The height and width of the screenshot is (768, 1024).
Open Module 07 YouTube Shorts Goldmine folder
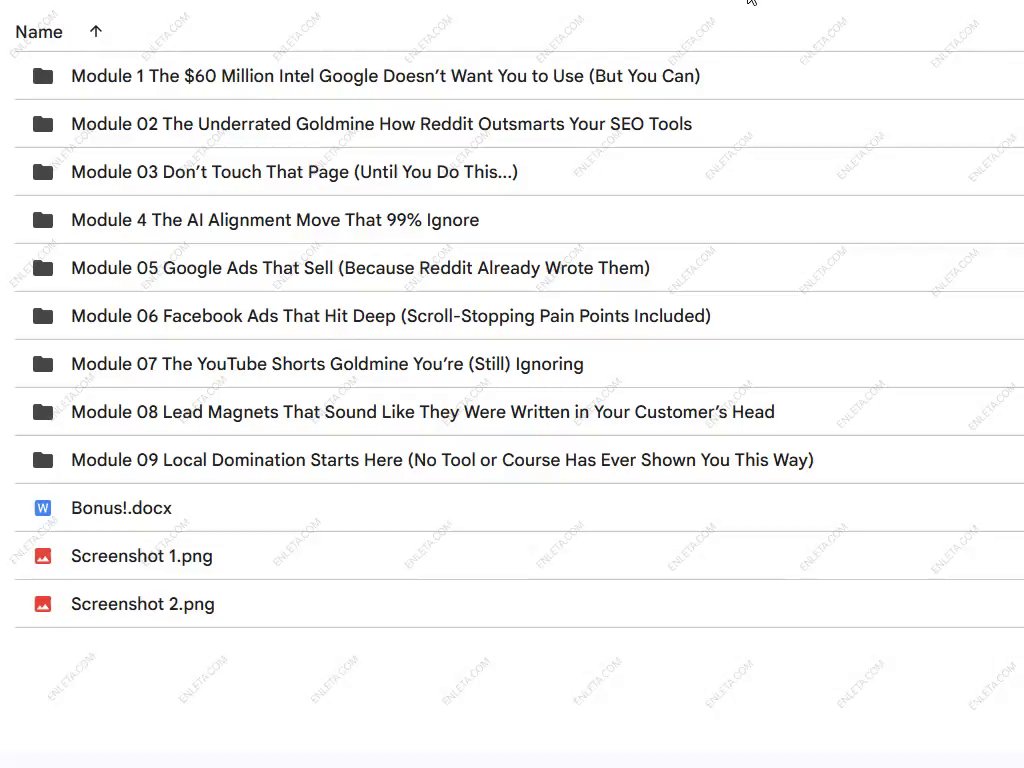(327, 364)
